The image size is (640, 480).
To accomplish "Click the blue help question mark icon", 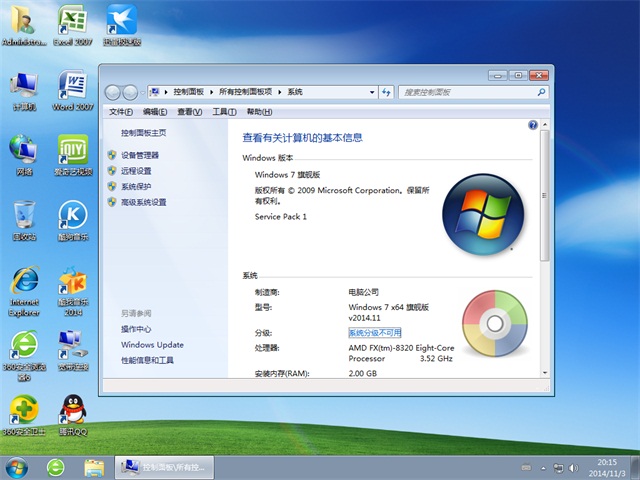I will [x=533, y=126].
